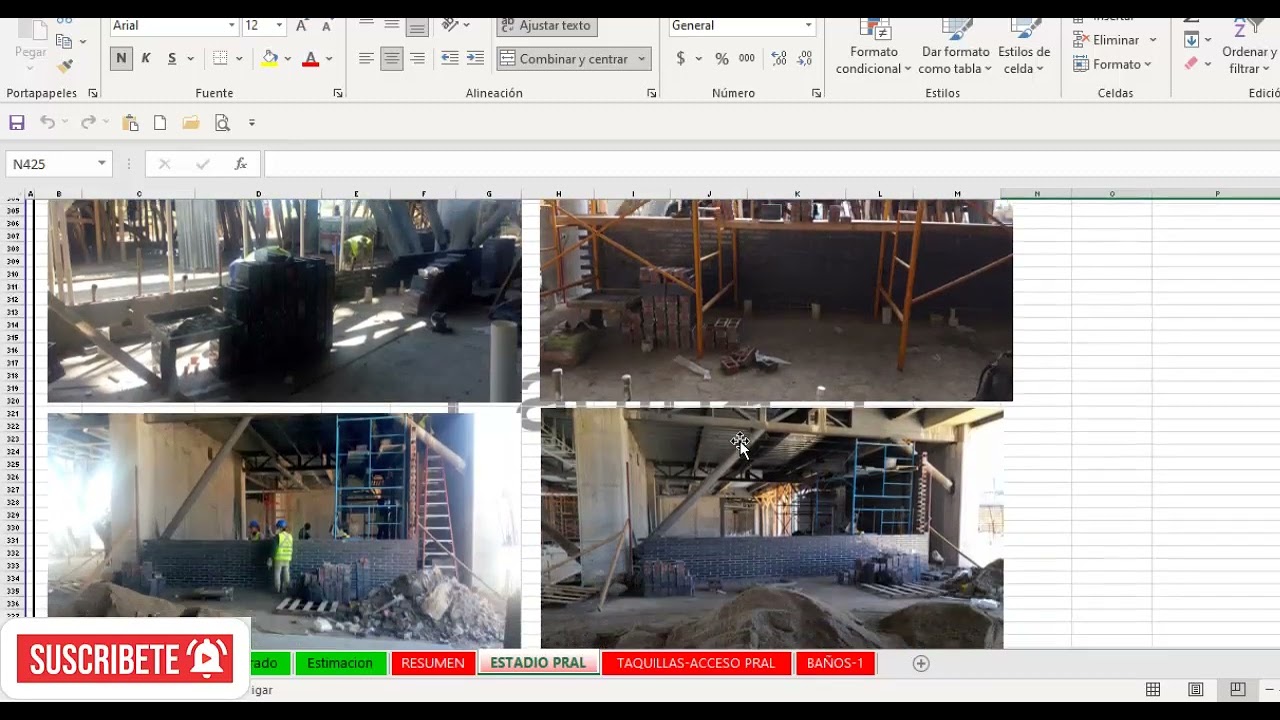Apply left text alignment

(366, 59)
